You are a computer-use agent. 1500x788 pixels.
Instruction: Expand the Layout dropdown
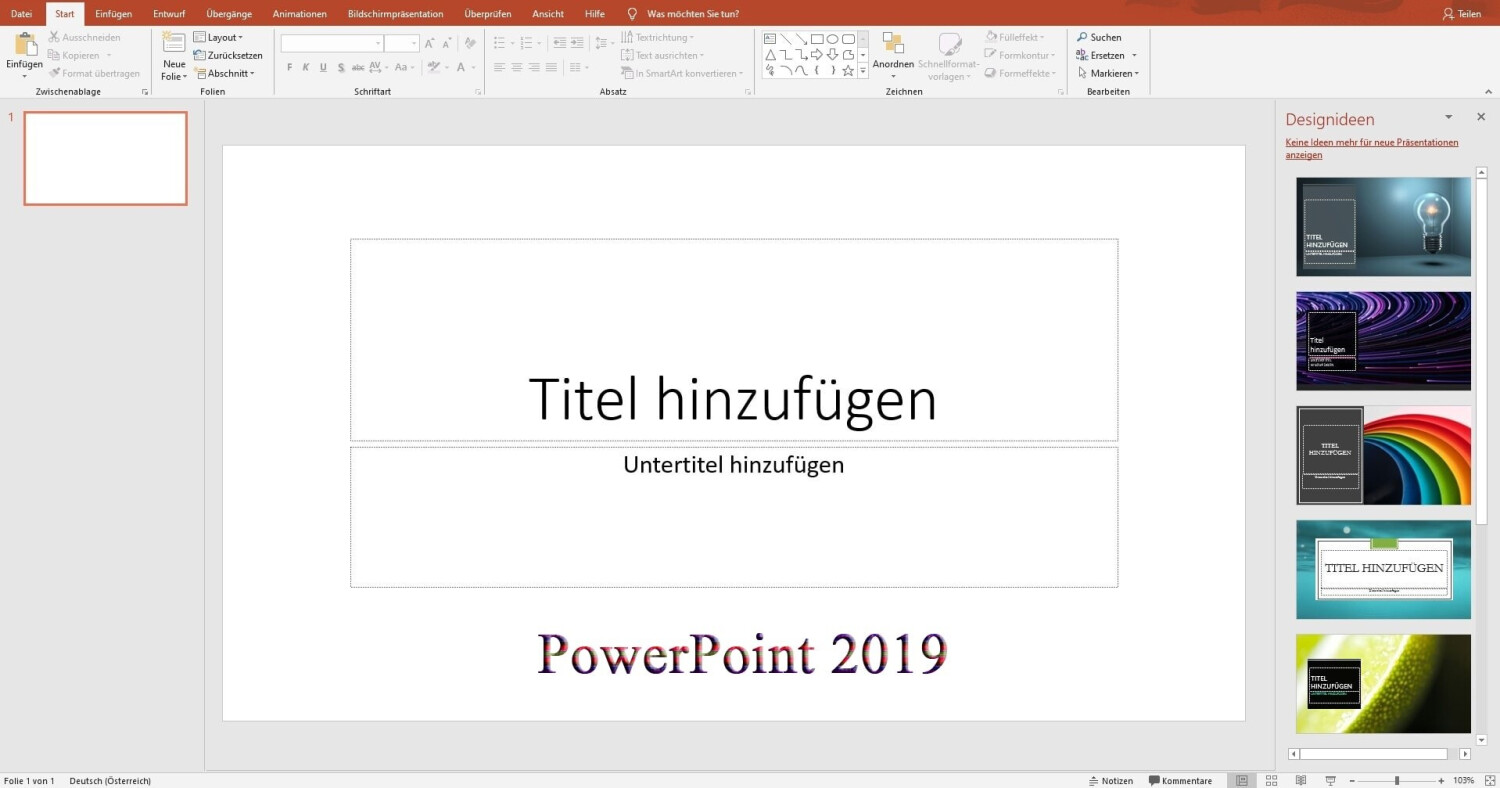pos(225,38)
